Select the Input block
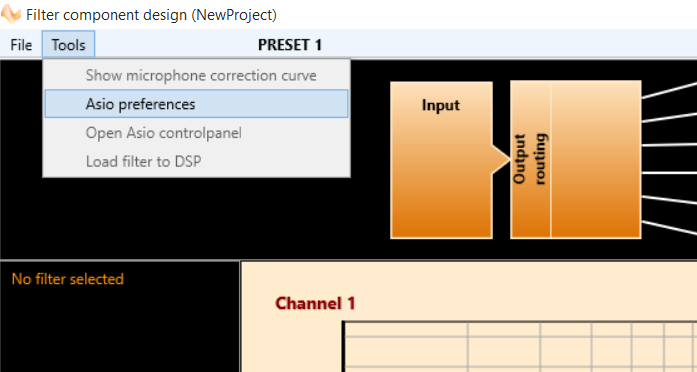The width and height of the screenshot is (697, 372). click(441, 160)
